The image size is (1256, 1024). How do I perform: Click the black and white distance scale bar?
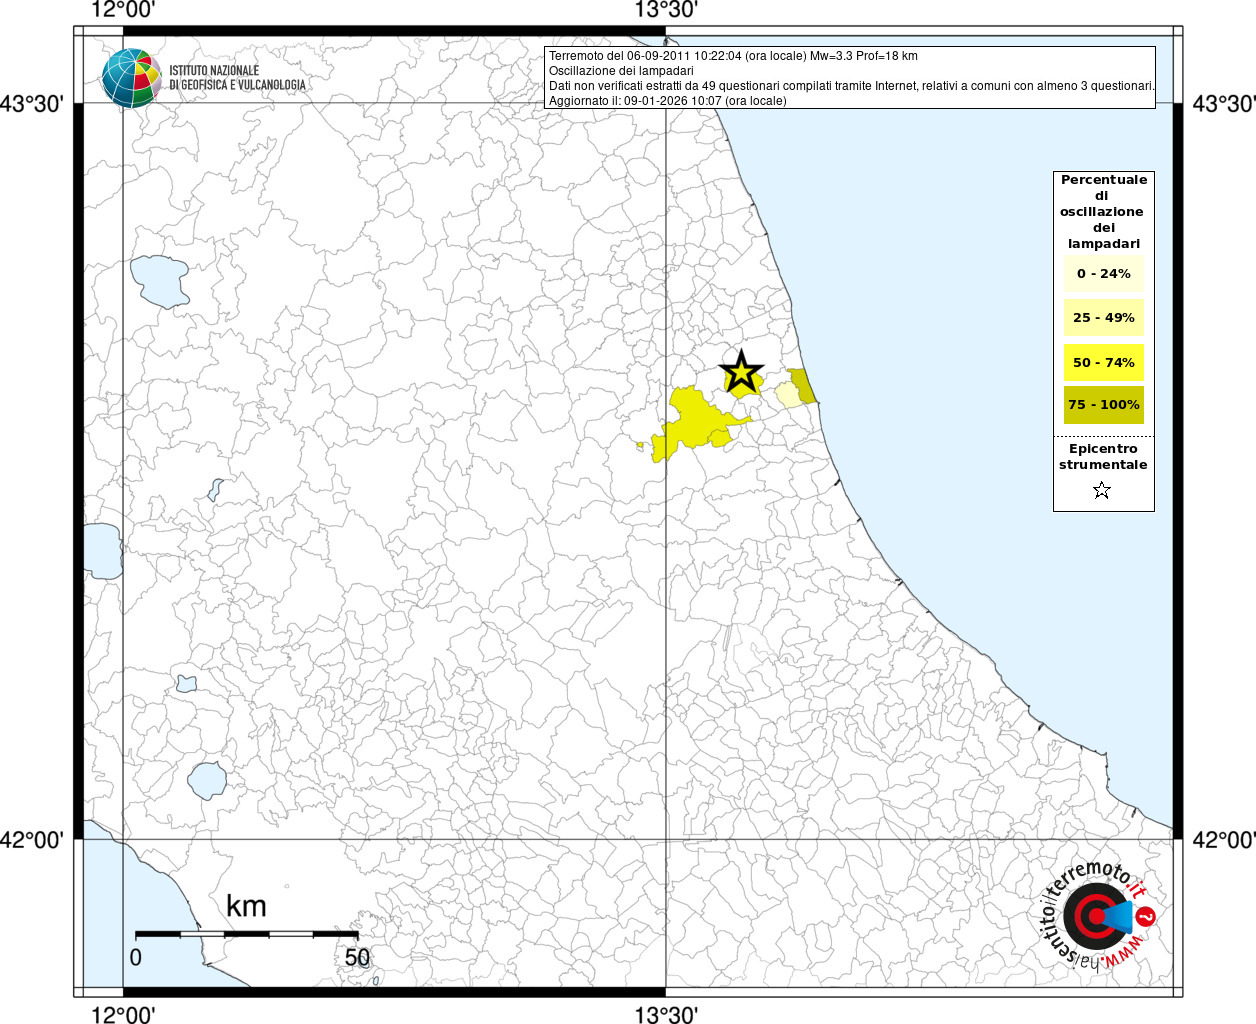coord(247,934)
